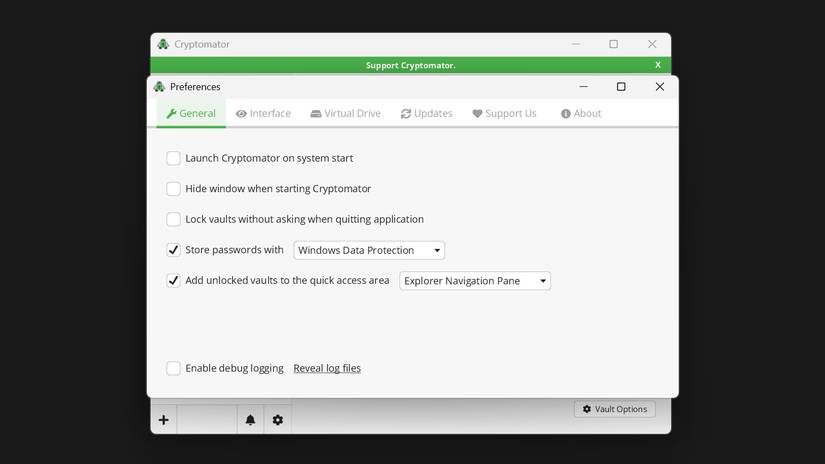The height and width of the screenshot is (464, 825).
Task: Open the Interface tab
Action: coord(263,113)
